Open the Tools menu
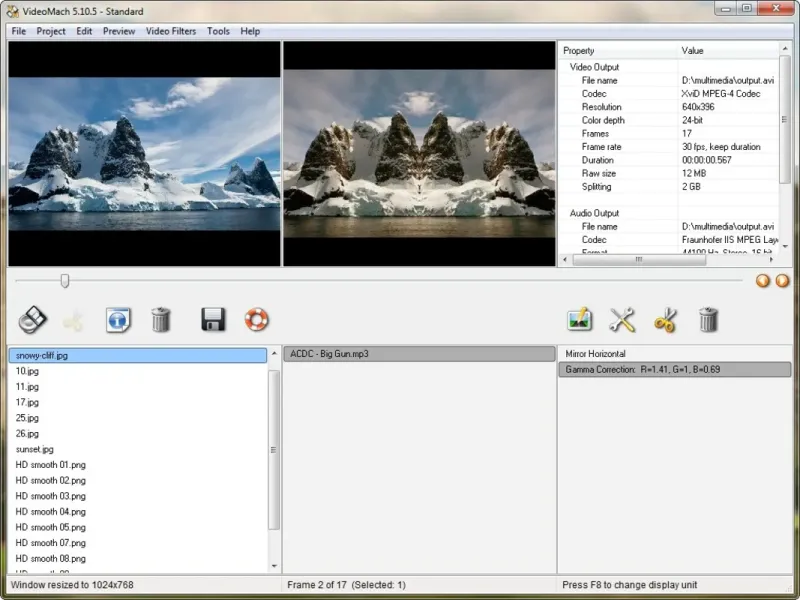 tap(218, 31)
